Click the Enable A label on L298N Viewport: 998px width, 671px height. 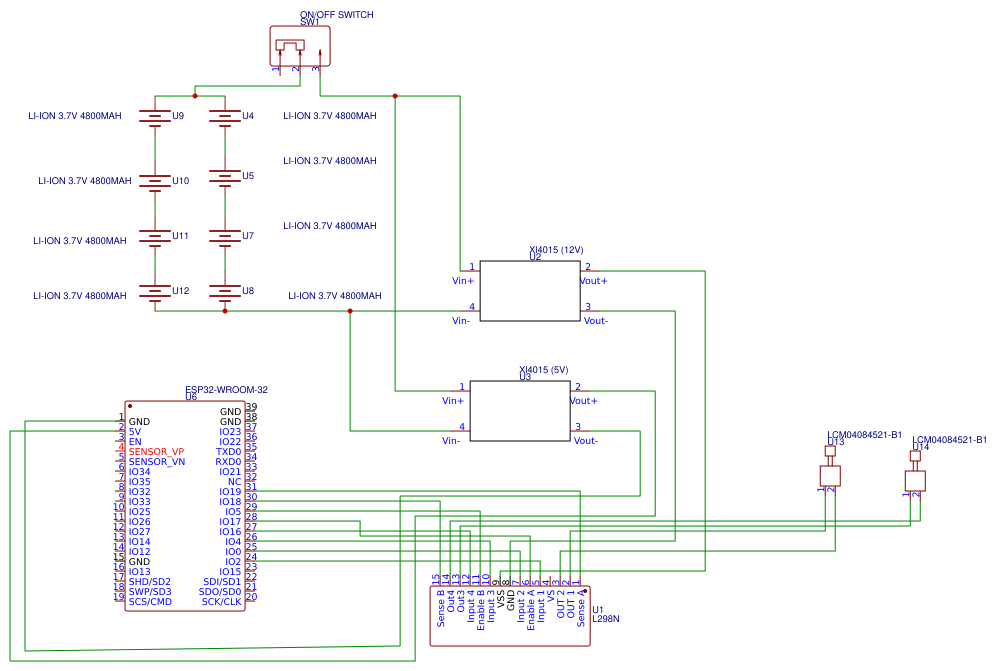[531, 610]
